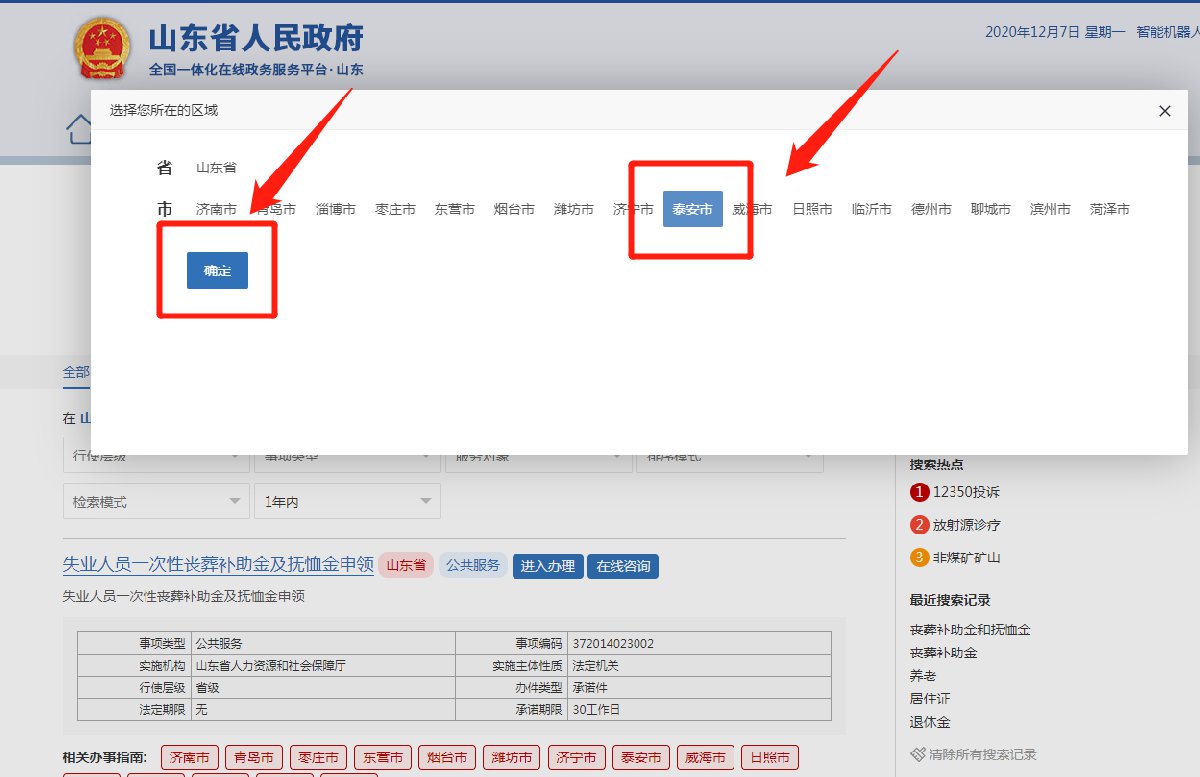Open 潍坊市 related service guide link
The width and height of the screenshot is (1200, 777).
coord(512,758)
